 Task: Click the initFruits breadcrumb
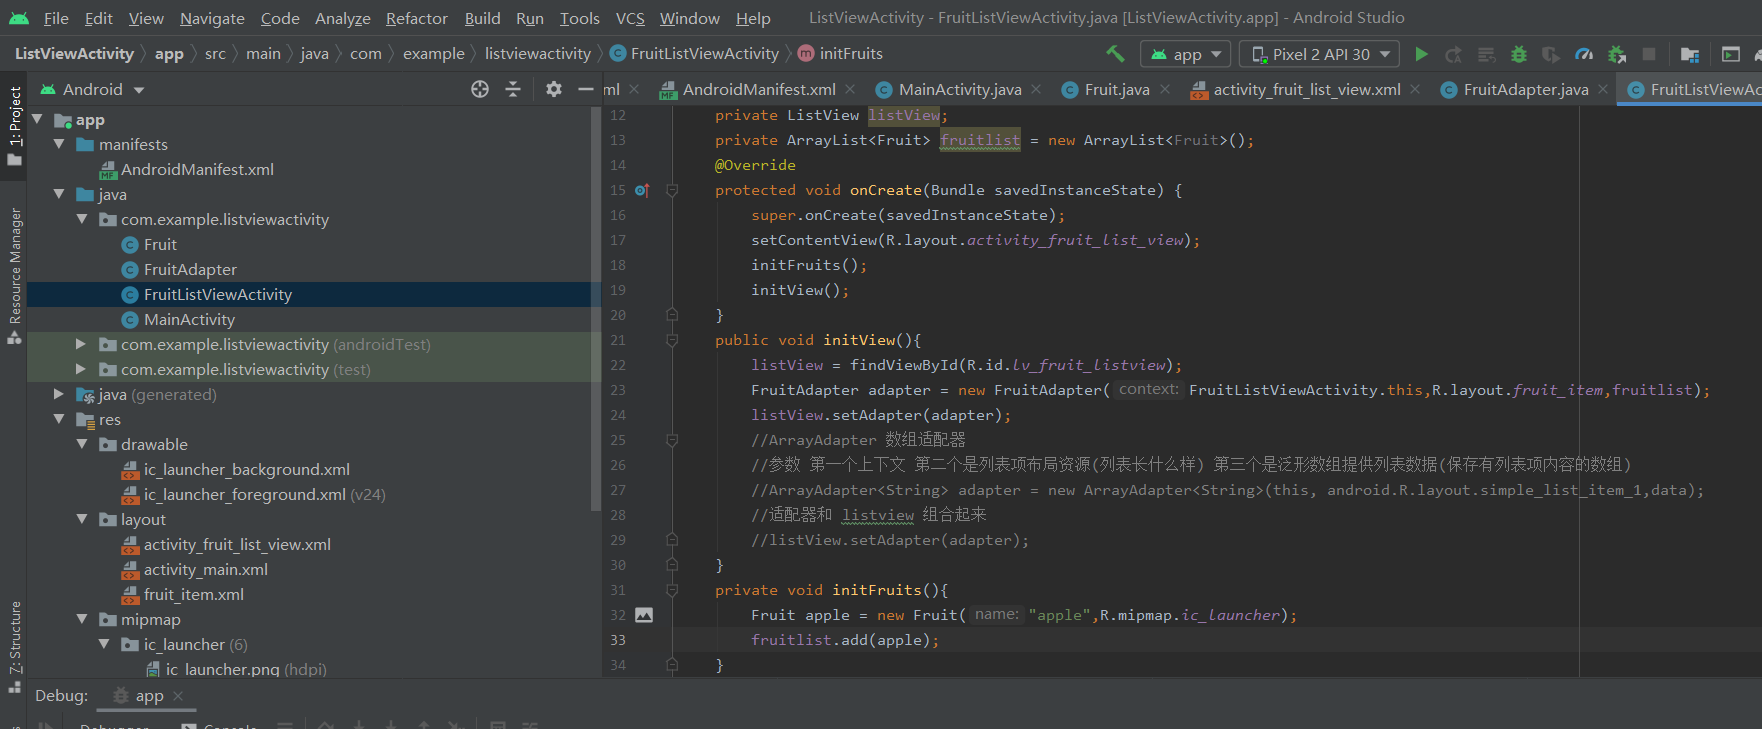(x=851, y=54)
